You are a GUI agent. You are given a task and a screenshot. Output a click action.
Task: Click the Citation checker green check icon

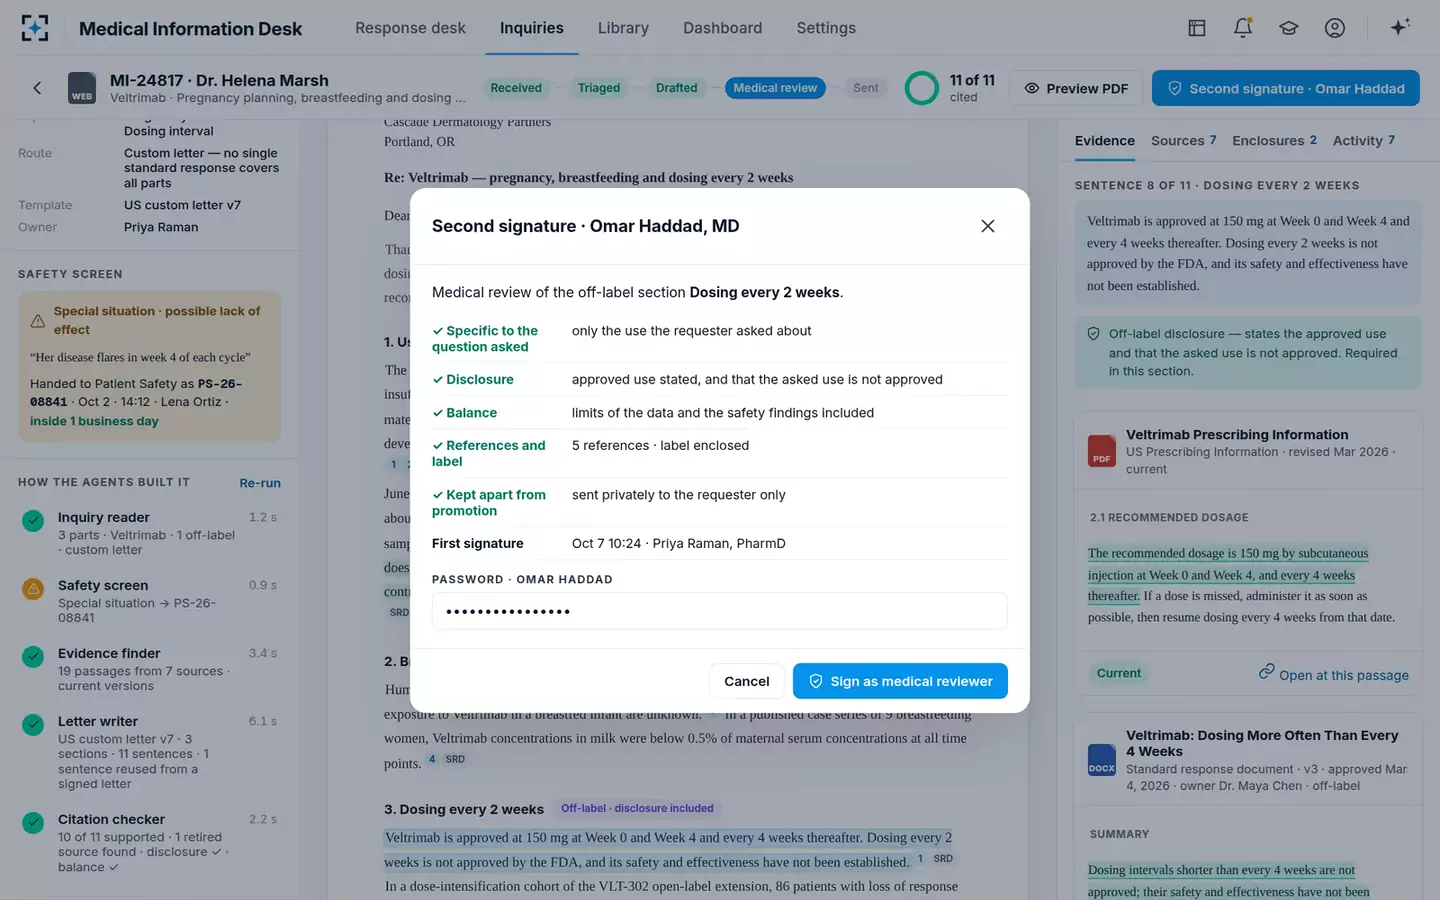[x=33, y=823]
